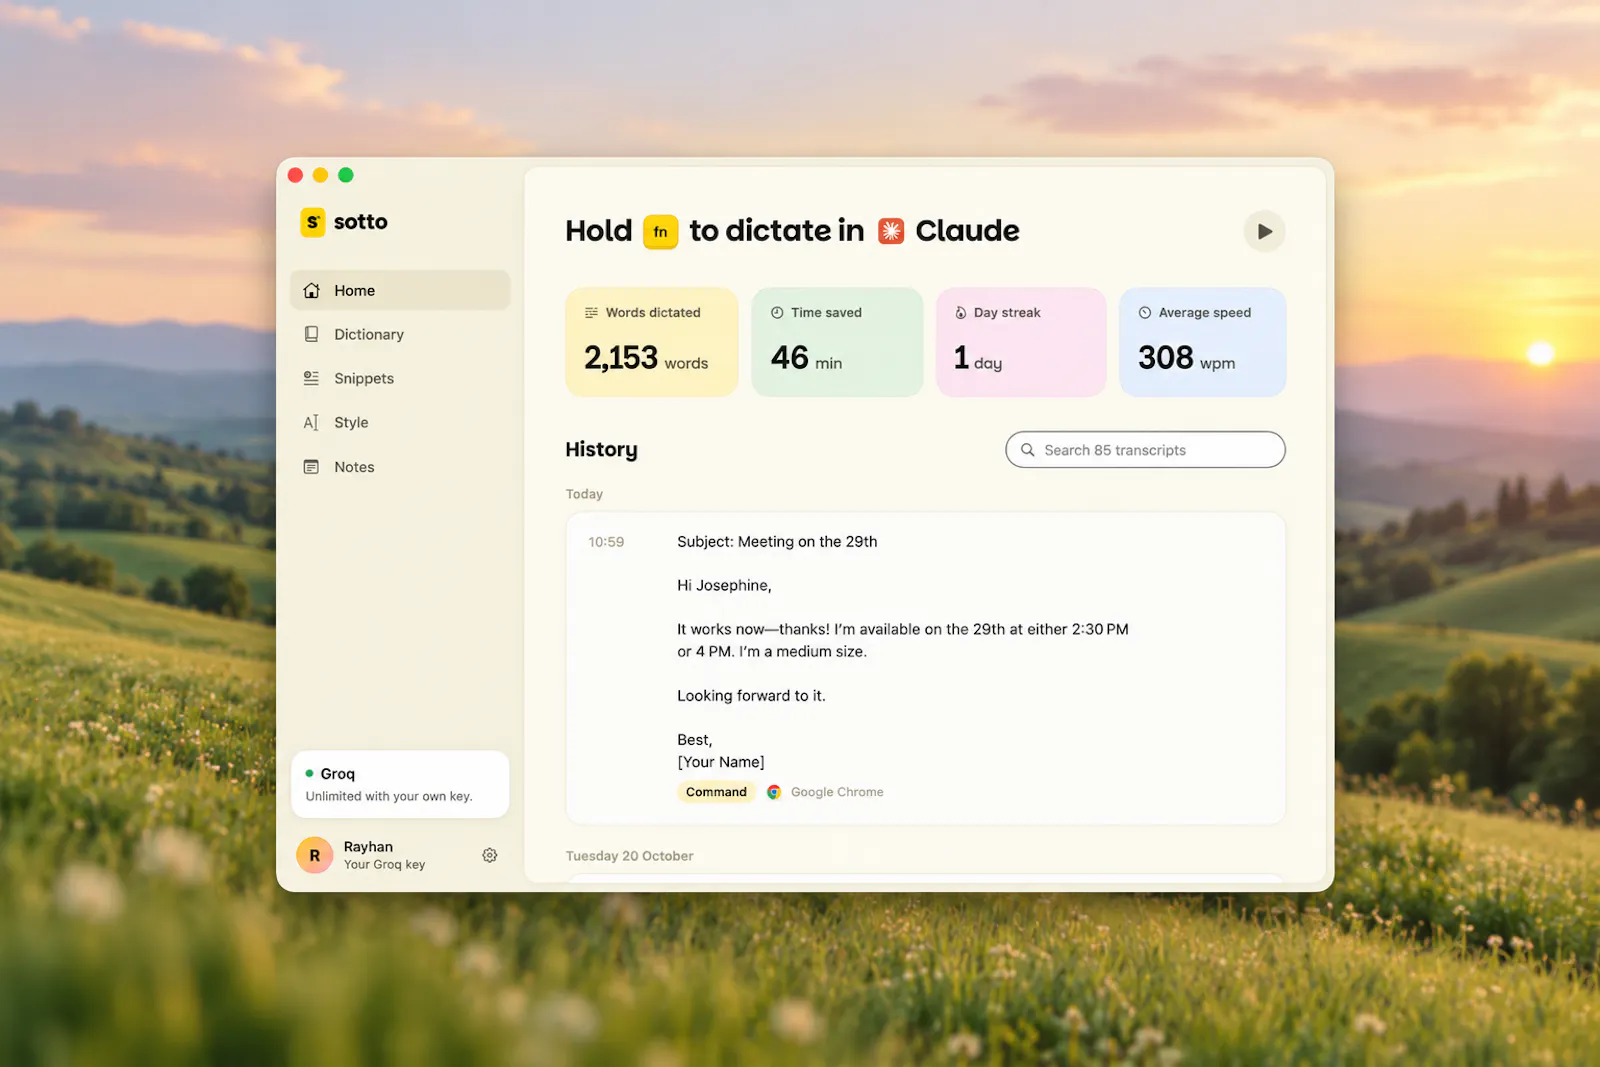Click the History heading
This screenshot has height=1067, width=1600.
coord(601,450)
